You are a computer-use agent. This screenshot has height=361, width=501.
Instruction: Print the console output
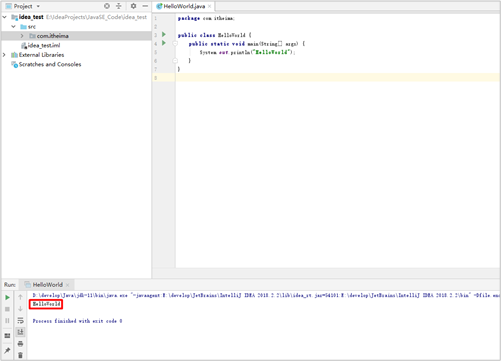click(20, 344)
